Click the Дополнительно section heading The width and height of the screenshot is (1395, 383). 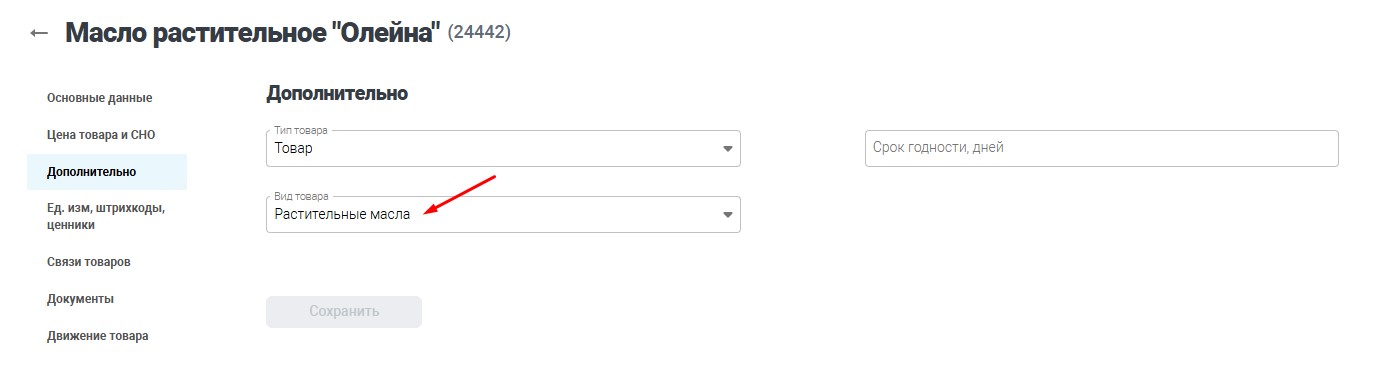(337, 93)
